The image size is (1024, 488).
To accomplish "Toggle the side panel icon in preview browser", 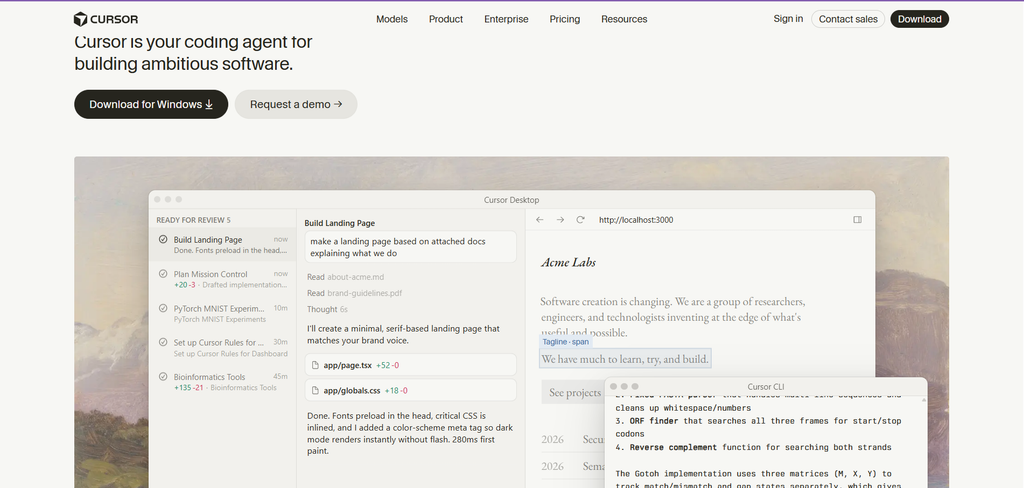I will pos(857,220).
